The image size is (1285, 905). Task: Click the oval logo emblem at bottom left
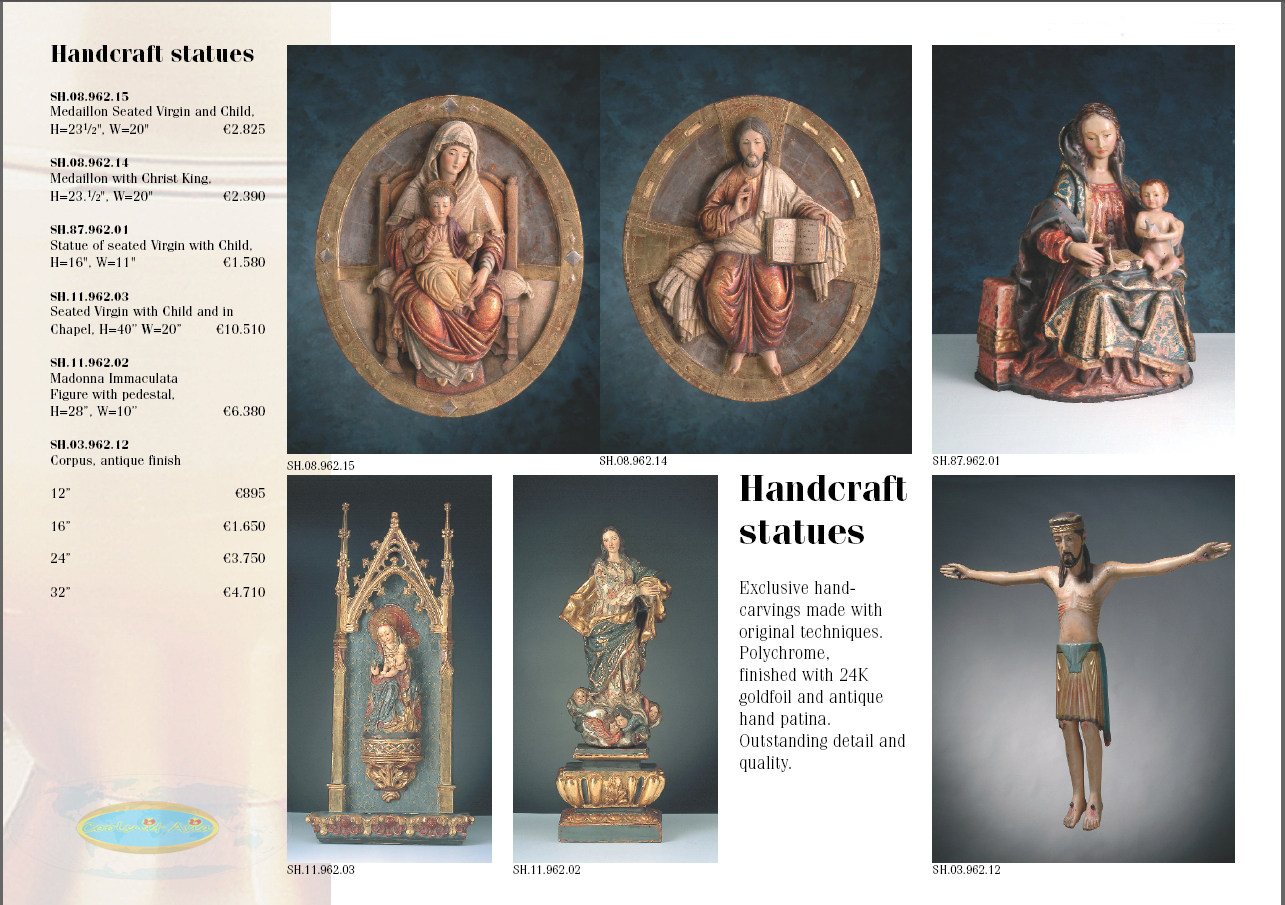[147, 827]
